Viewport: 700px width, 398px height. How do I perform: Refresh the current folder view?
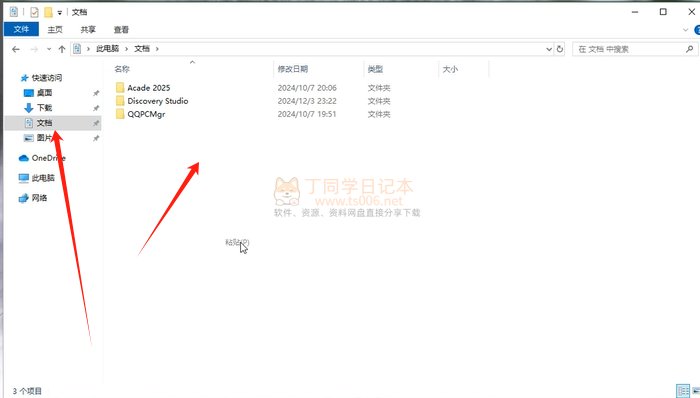coord(560,49)
